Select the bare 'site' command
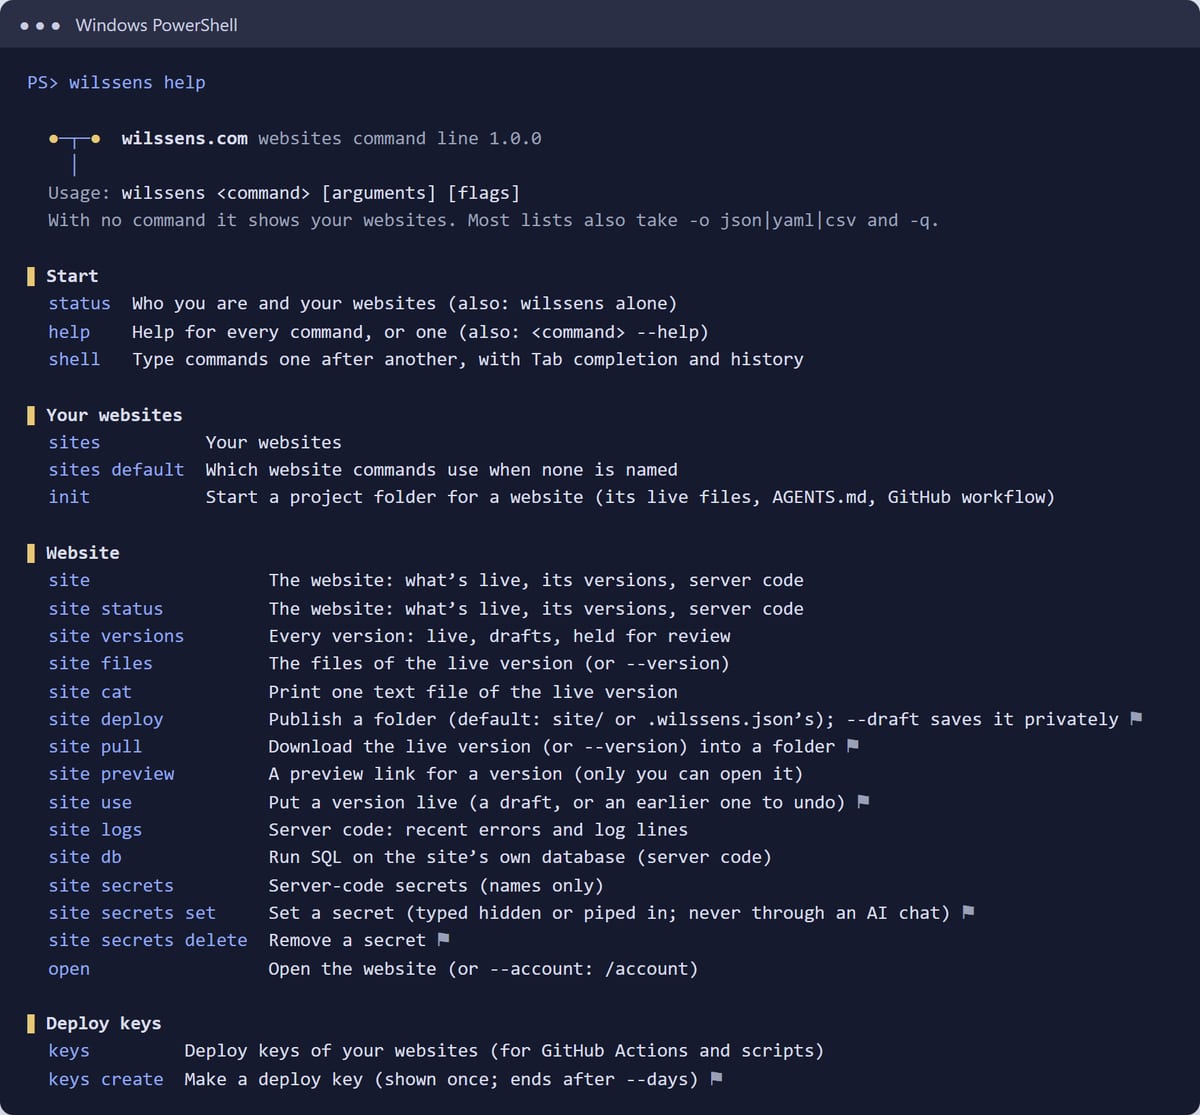This screenshot has height=1115, width=1200. [x=69, y=580]
